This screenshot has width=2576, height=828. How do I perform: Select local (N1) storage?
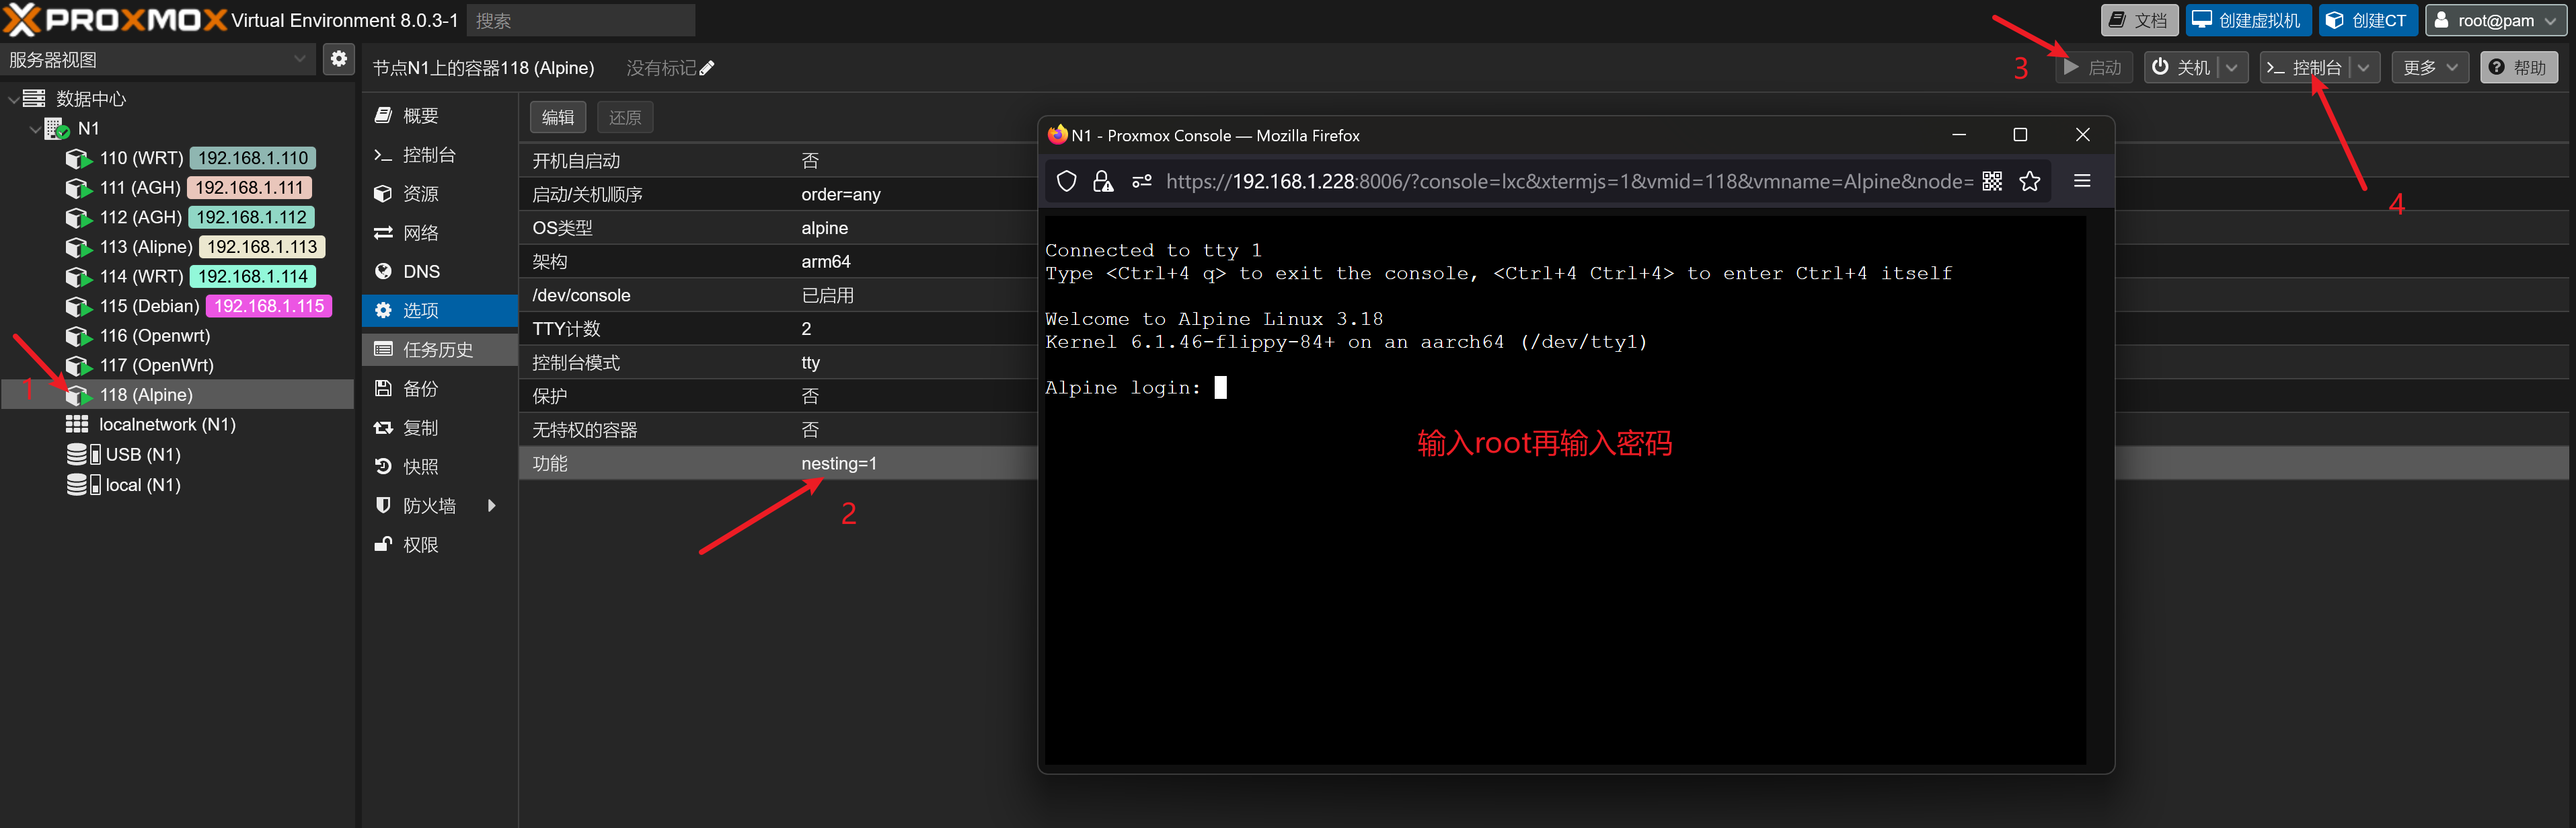coord(142,485)
